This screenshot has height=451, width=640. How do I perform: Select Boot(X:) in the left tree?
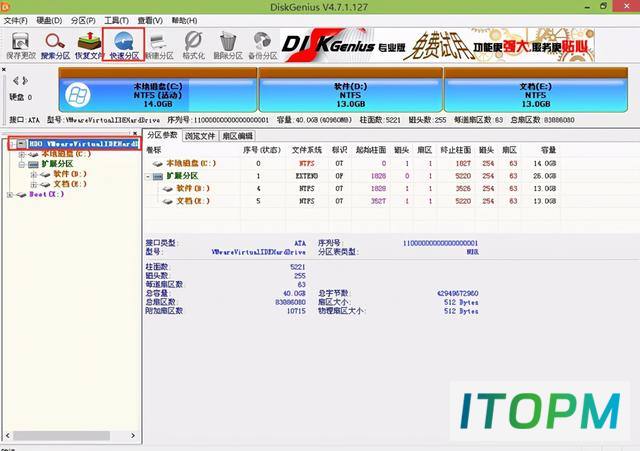tap(47, 194)
